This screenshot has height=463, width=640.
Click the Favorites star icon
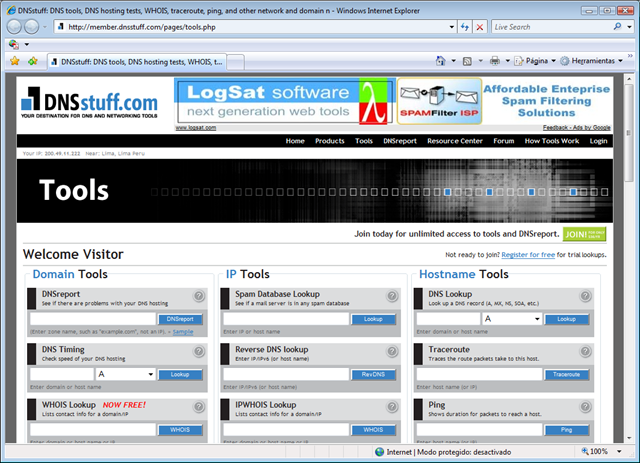coord(14,61)
